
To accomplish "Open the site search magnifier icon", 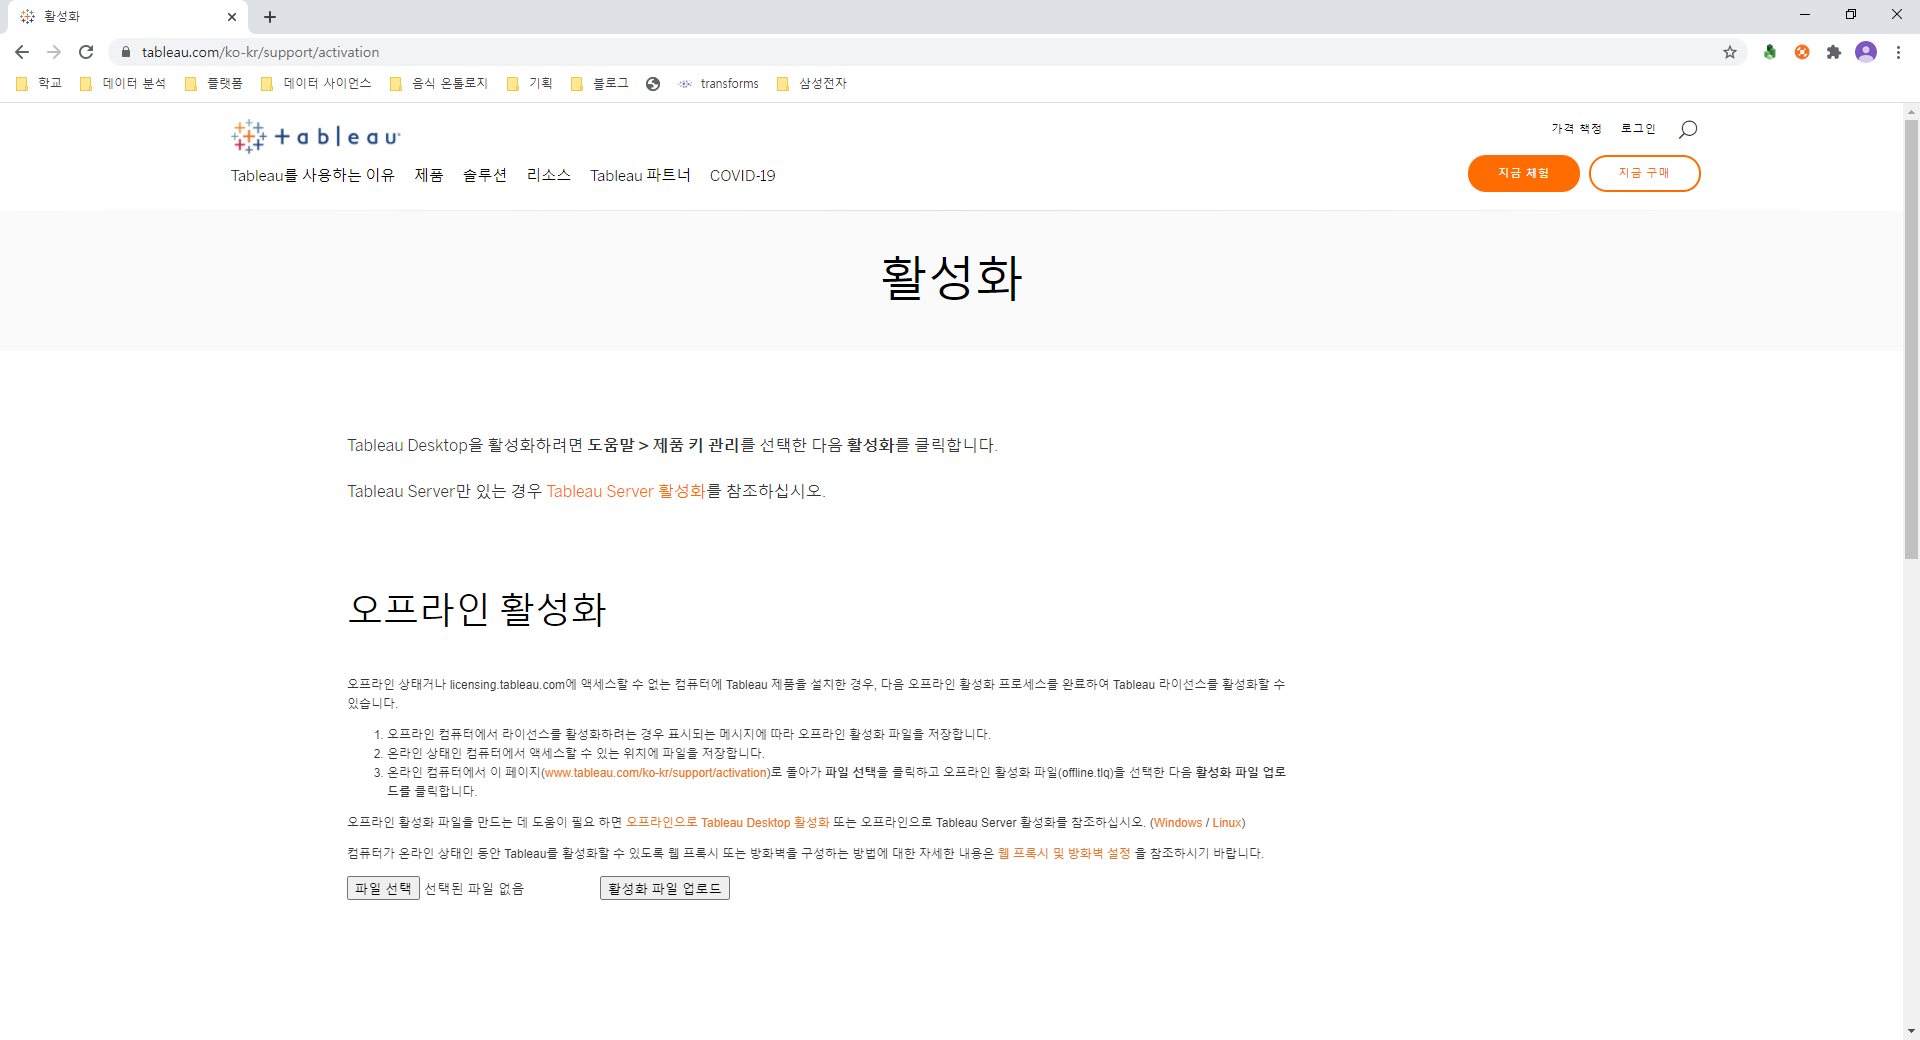I will [x=1688, y=129].
